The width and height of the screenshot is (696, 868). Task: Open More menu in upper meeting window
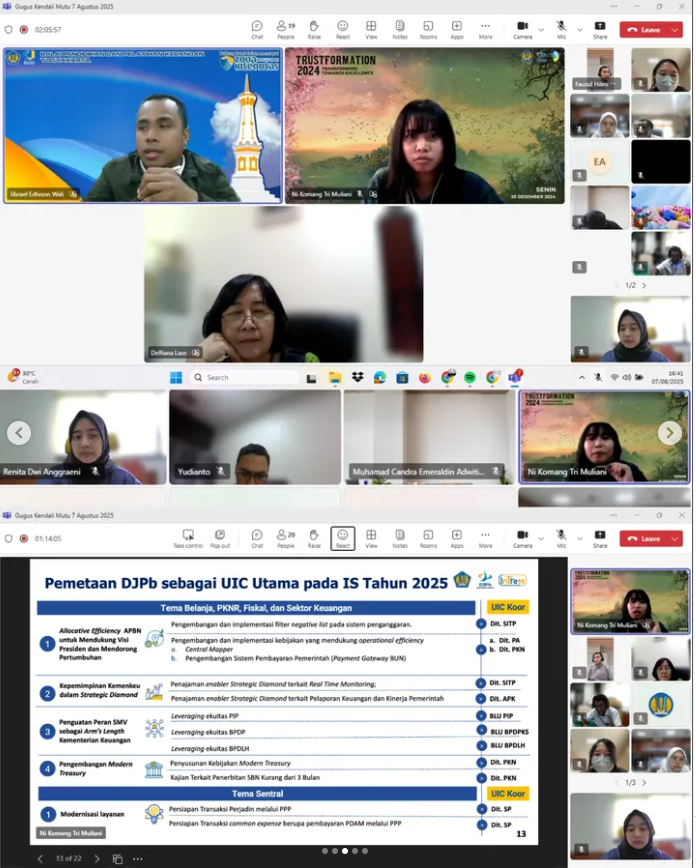pos(485,30)
